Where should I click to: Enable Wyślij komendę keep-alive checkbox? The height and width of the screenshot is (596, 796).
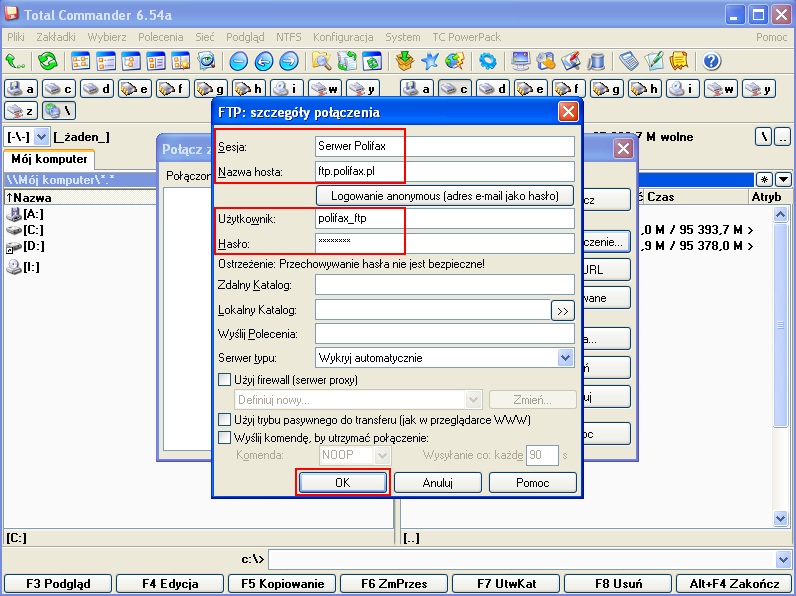coord(224,438)
